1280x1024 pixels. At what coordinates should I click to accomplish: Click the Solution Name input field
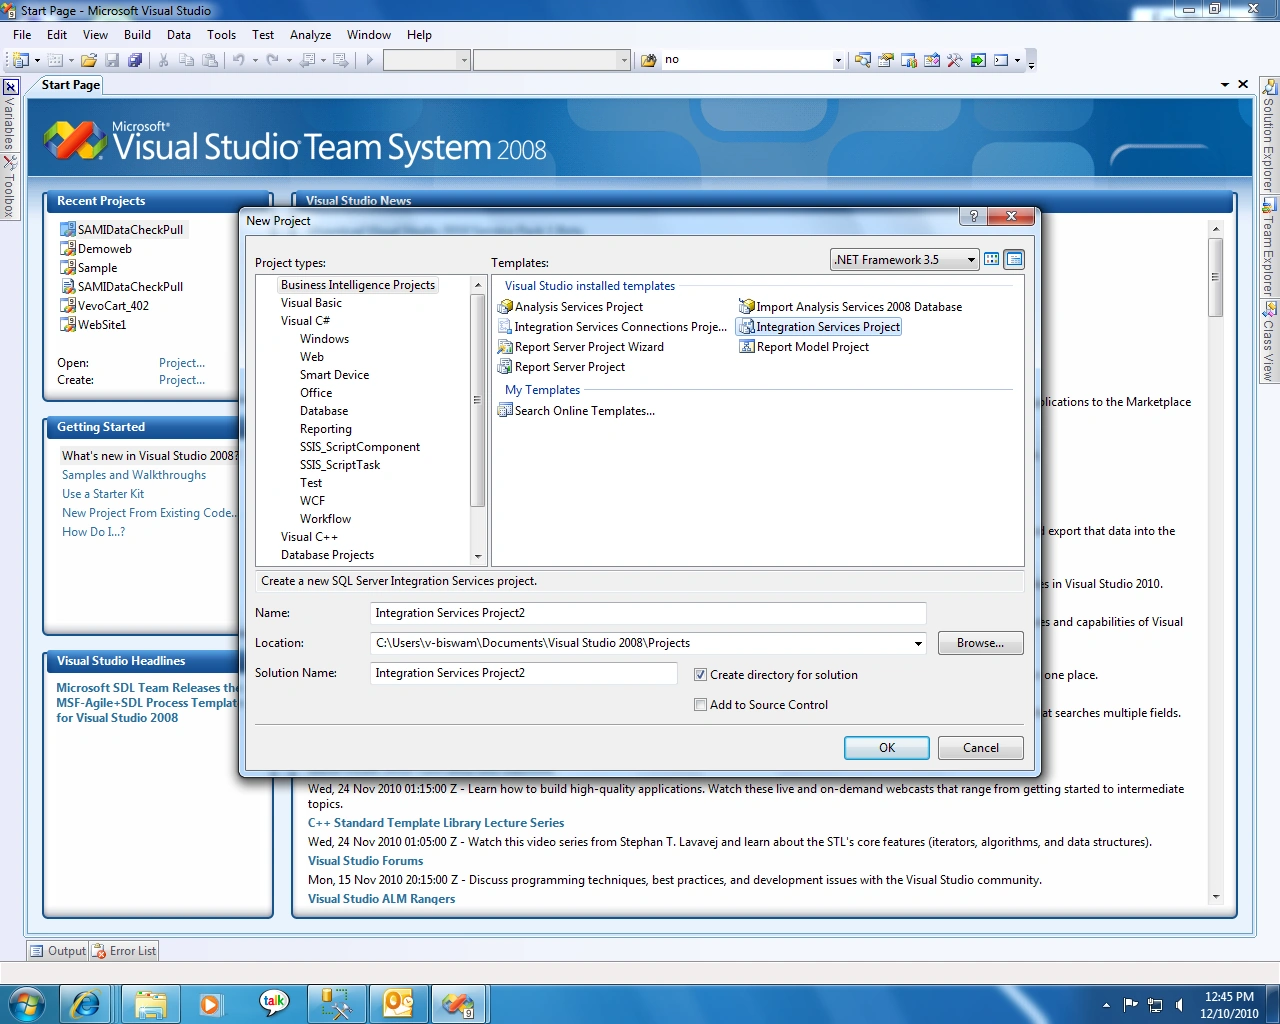(x=524, y=673)
